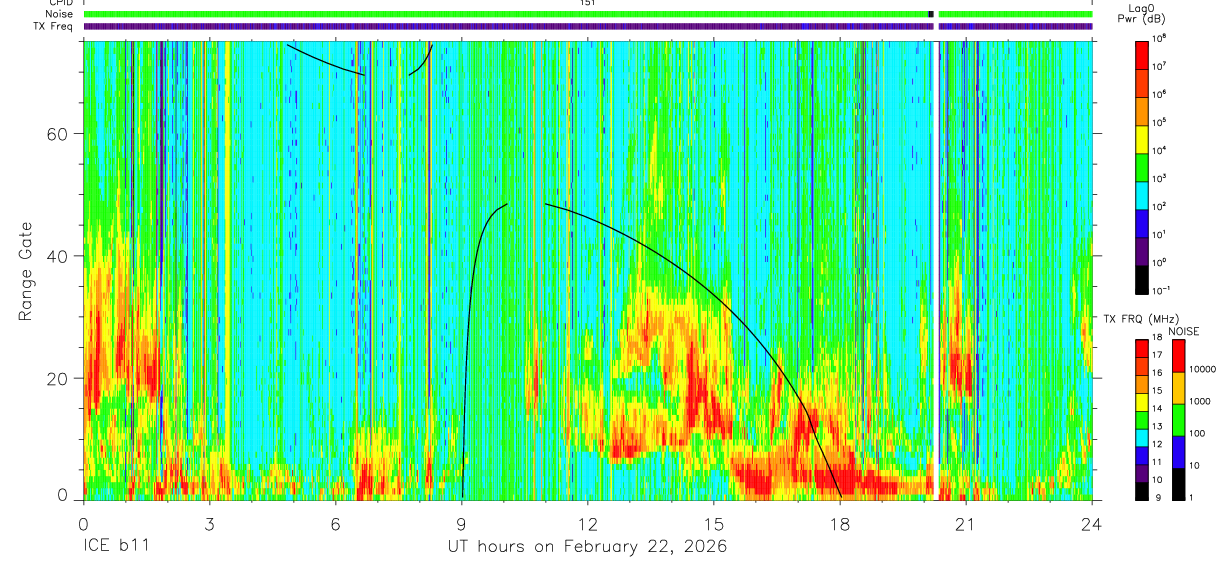Click the x-axis tick label '12'
This screenshot has height=567, width=1228.
coord(588,524)
